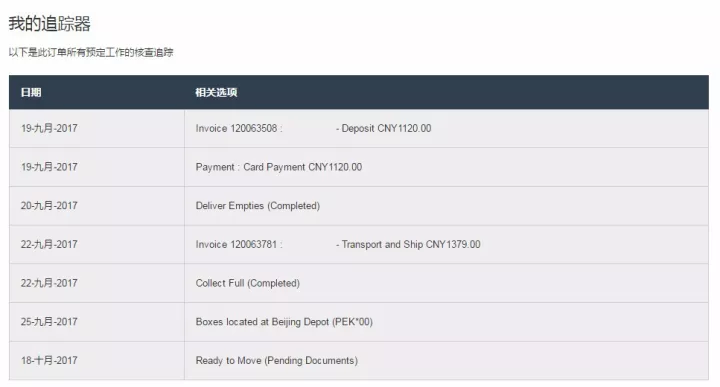Click the 我的追踪器 page heading
This screenshot has height=387, width=720.
[50, 23]
